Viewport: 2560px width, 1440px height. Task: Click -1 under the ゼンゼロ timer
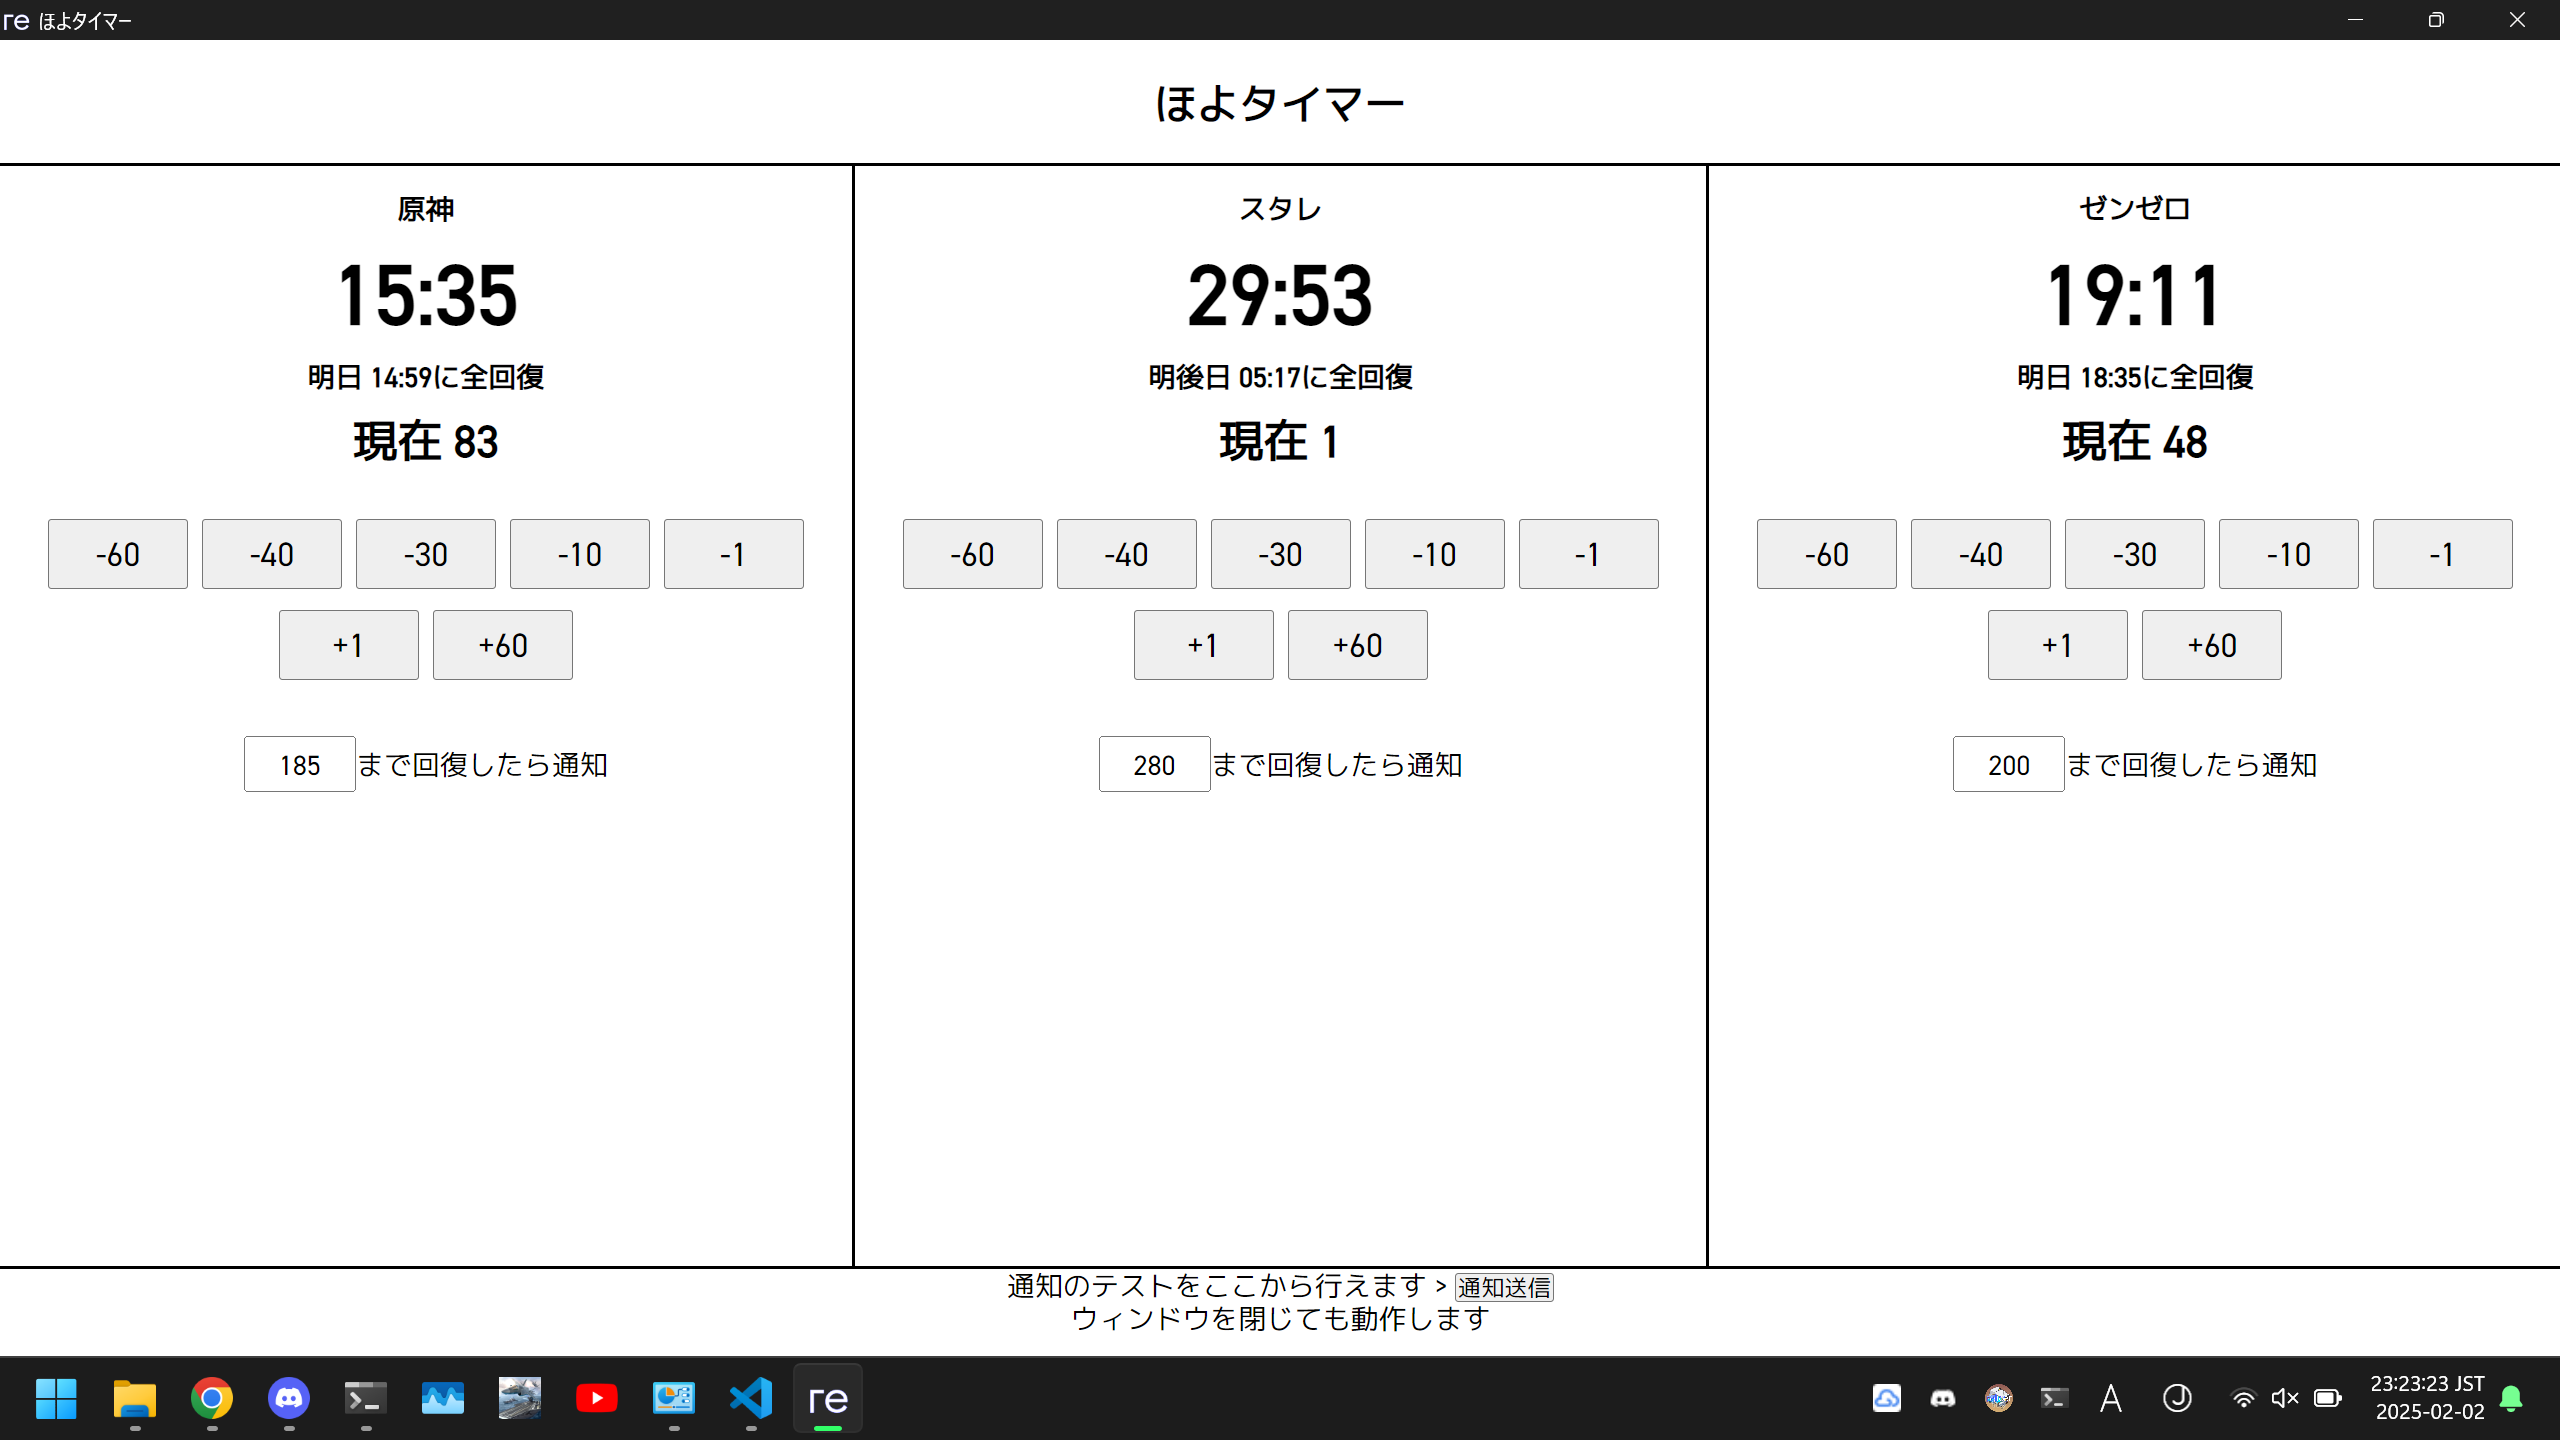(2441, 554)
